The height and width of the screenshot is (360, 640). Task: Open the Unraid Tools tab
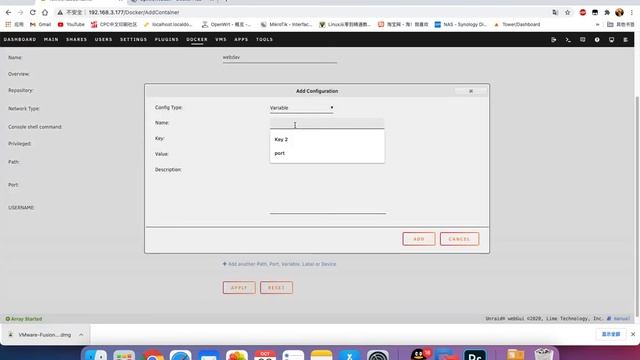[264, 40]
